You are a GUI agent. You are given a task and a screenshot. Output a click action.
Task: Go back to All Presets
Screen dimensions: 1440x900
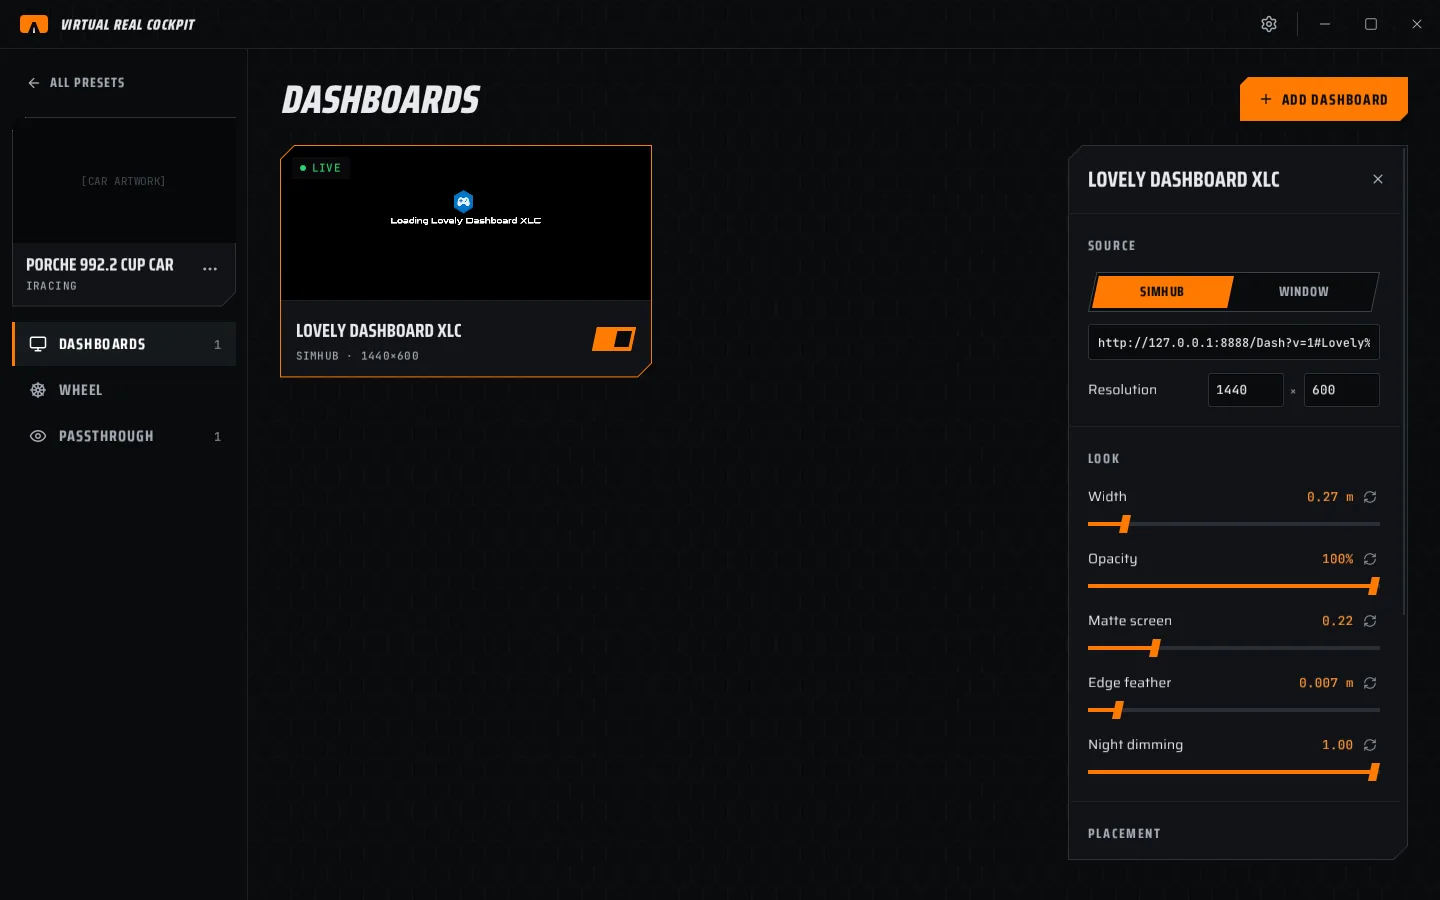coord(77,83)
